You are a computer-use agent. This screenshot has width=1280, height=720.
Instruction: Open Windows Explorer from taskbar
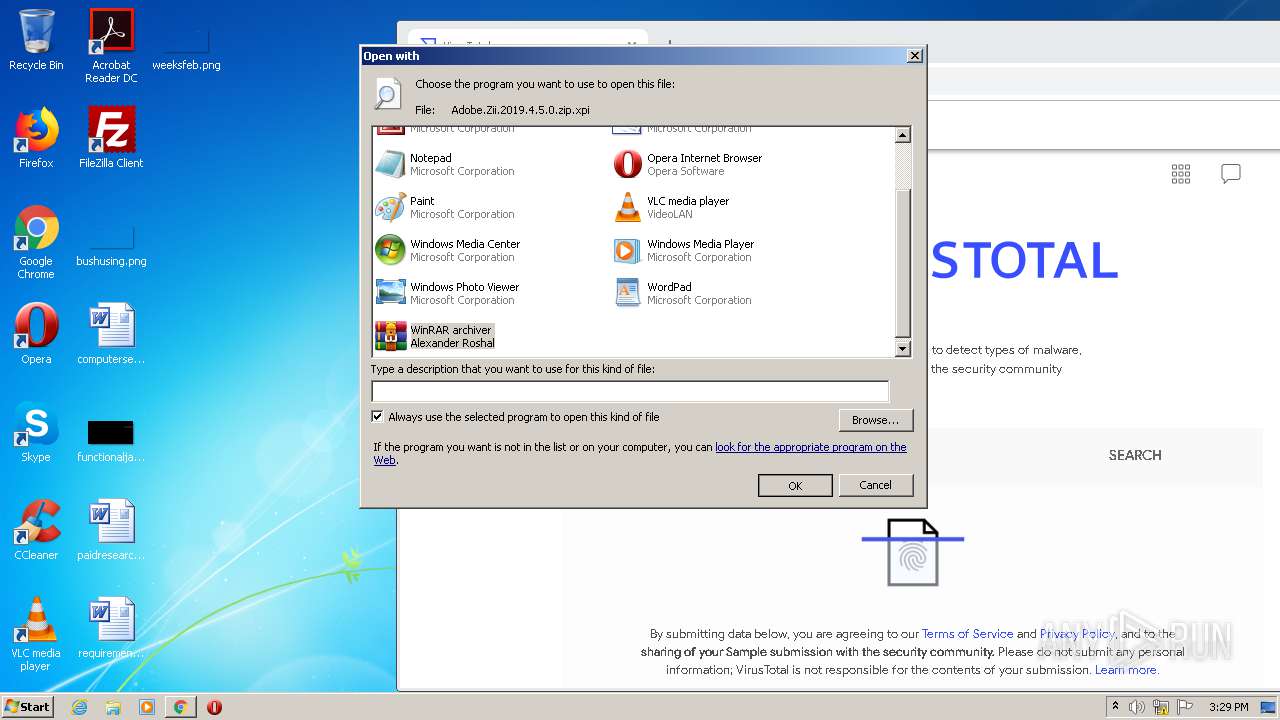[x=113, y=707]
